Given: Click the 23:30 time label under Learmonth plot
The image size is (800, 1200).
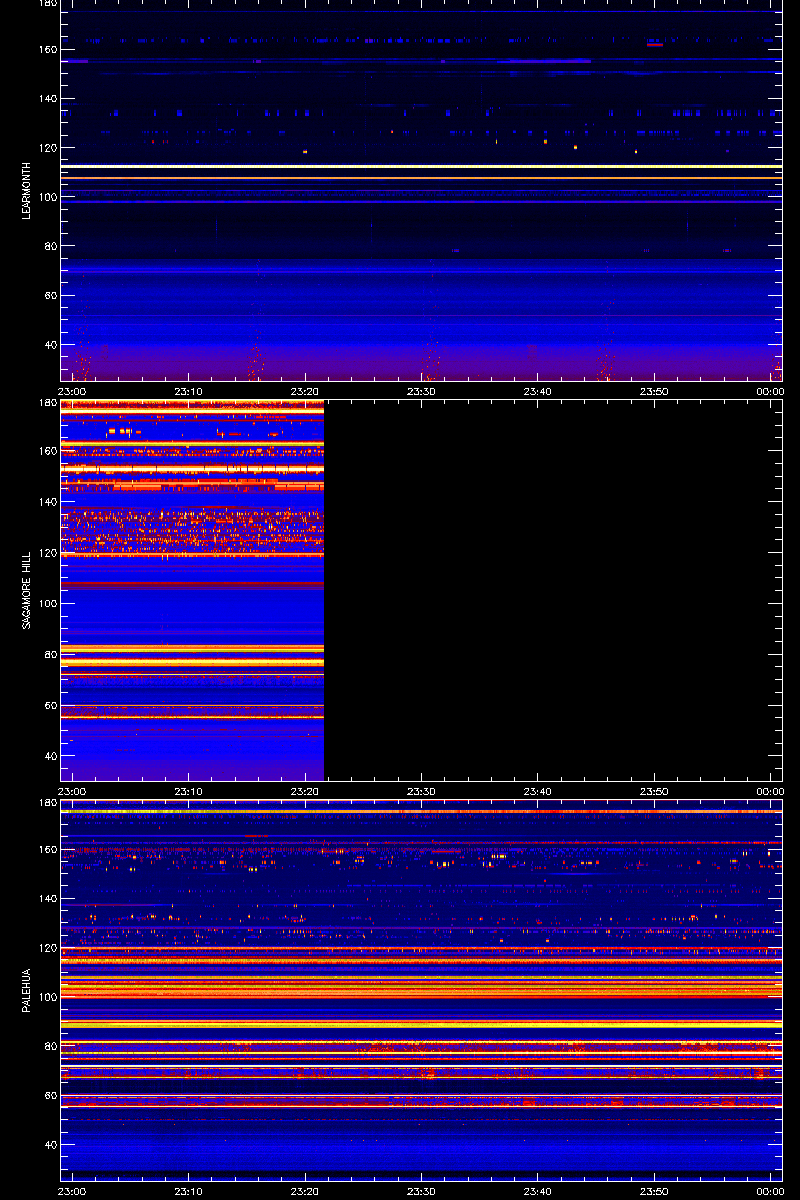Looking at the screenshot, I should click(421, 392).
